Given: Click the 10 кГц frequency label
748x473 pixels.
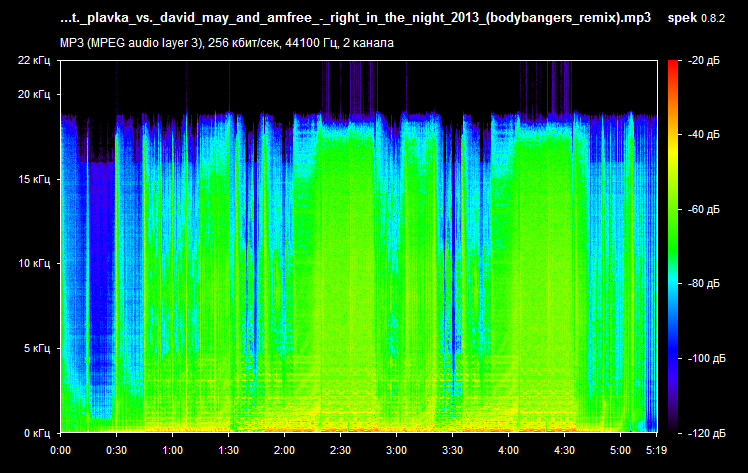Looking at the screenshot, I should pyautogui.click(x=34, y=263).
